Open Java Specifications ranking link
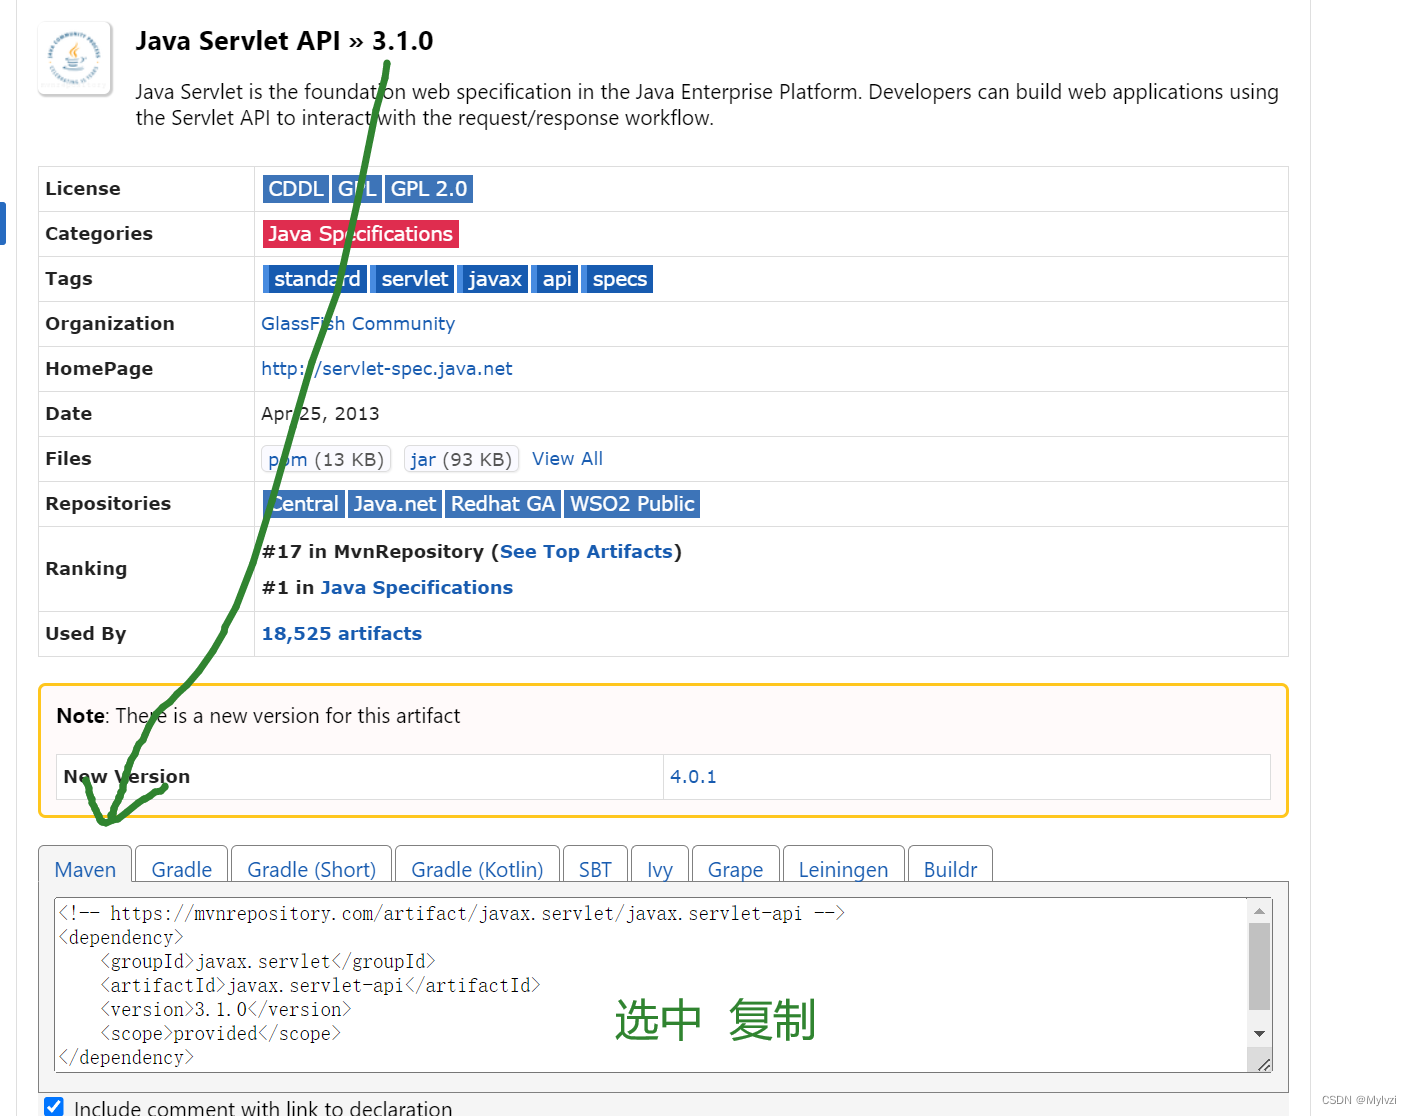The image size is (1411, 1116). point(417,588)
